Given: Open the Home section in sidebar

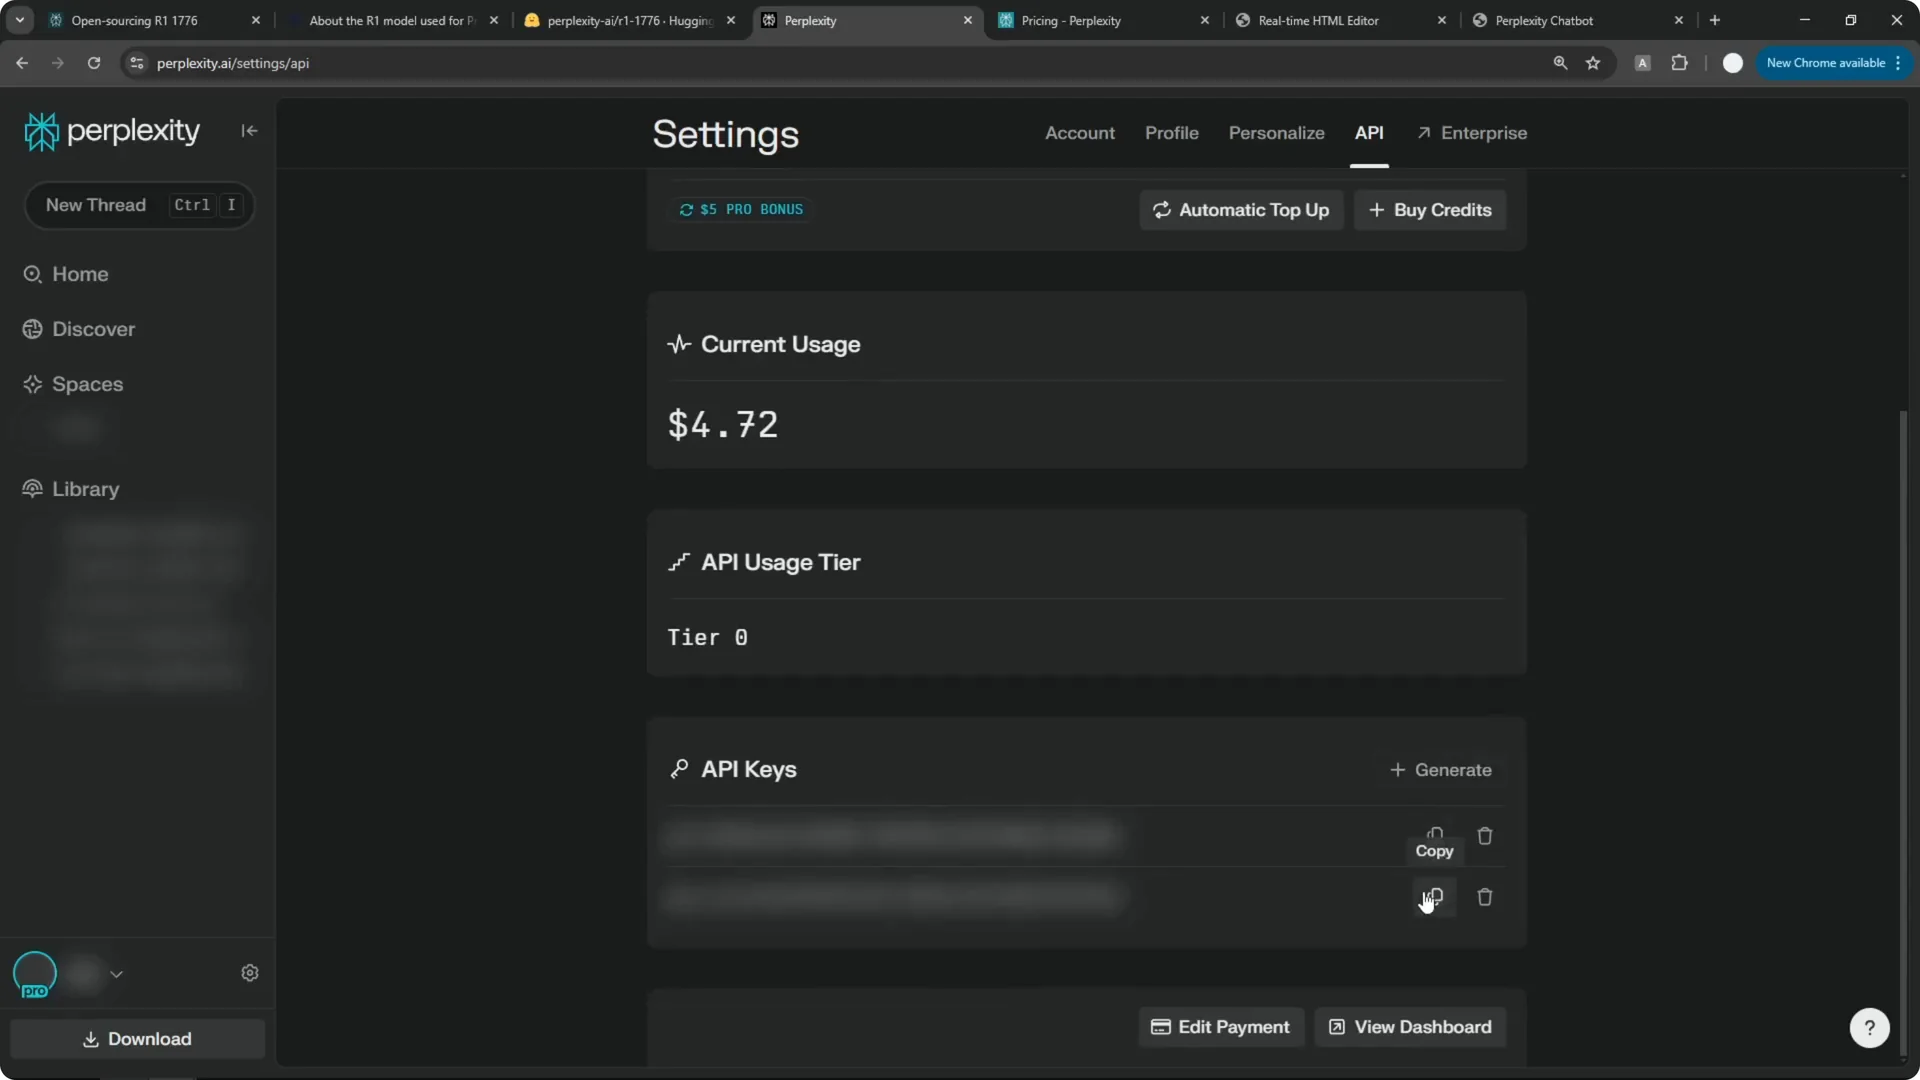Looking at the screenshot, I should (x=81, y=274).
